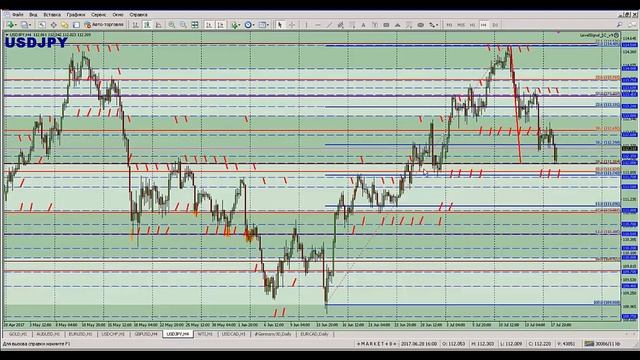Click the New Chart toolbar icon
Image resolution: width=640 pixels, height=360 pixels.
[10, 25]
